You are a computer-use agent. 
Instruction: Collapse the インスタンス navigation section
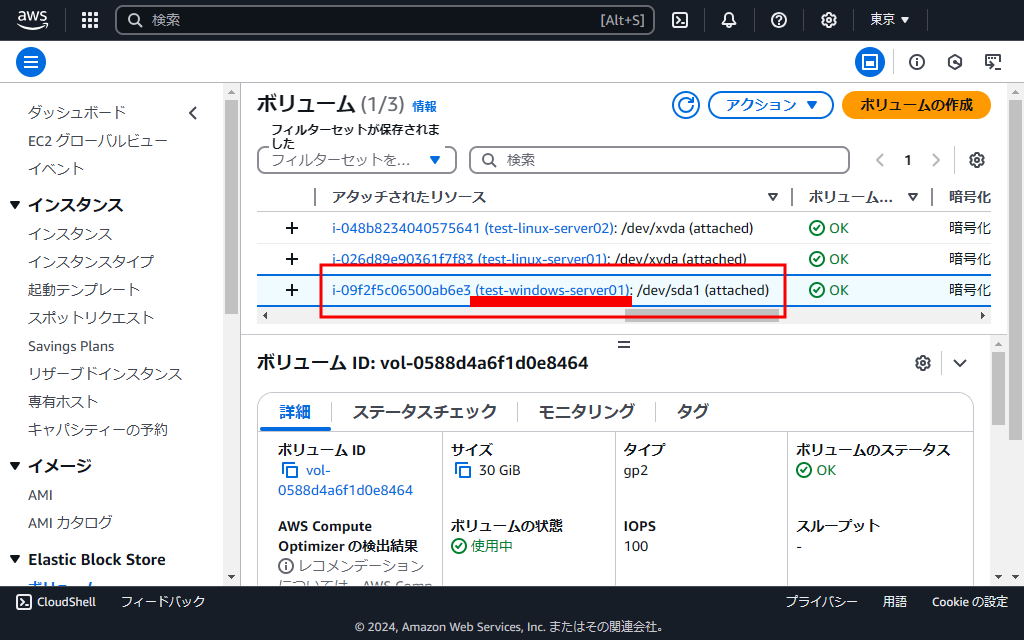(x=15, y=205)
